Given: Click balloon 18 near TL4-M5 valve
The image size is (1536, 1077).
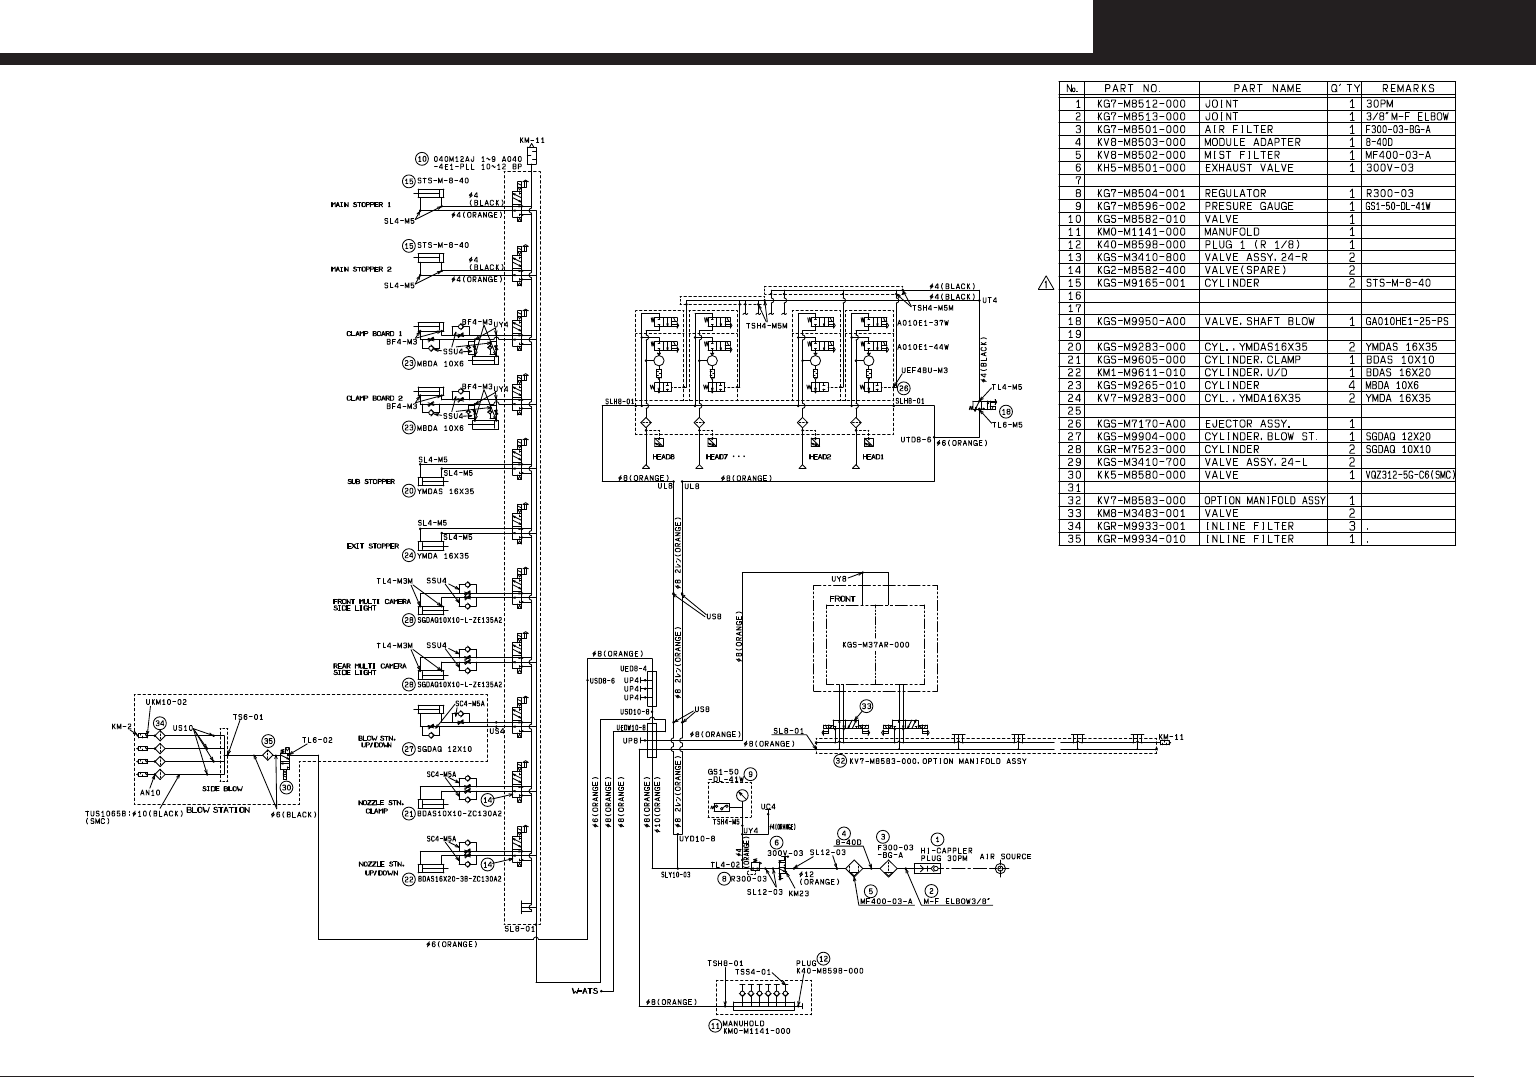Looking at the screenshot, I should tap(1007, 411).
